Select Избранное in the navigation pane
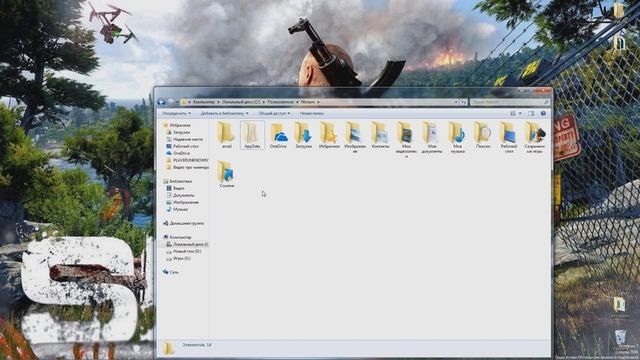The image size is (640, 360). pos(177,125)
